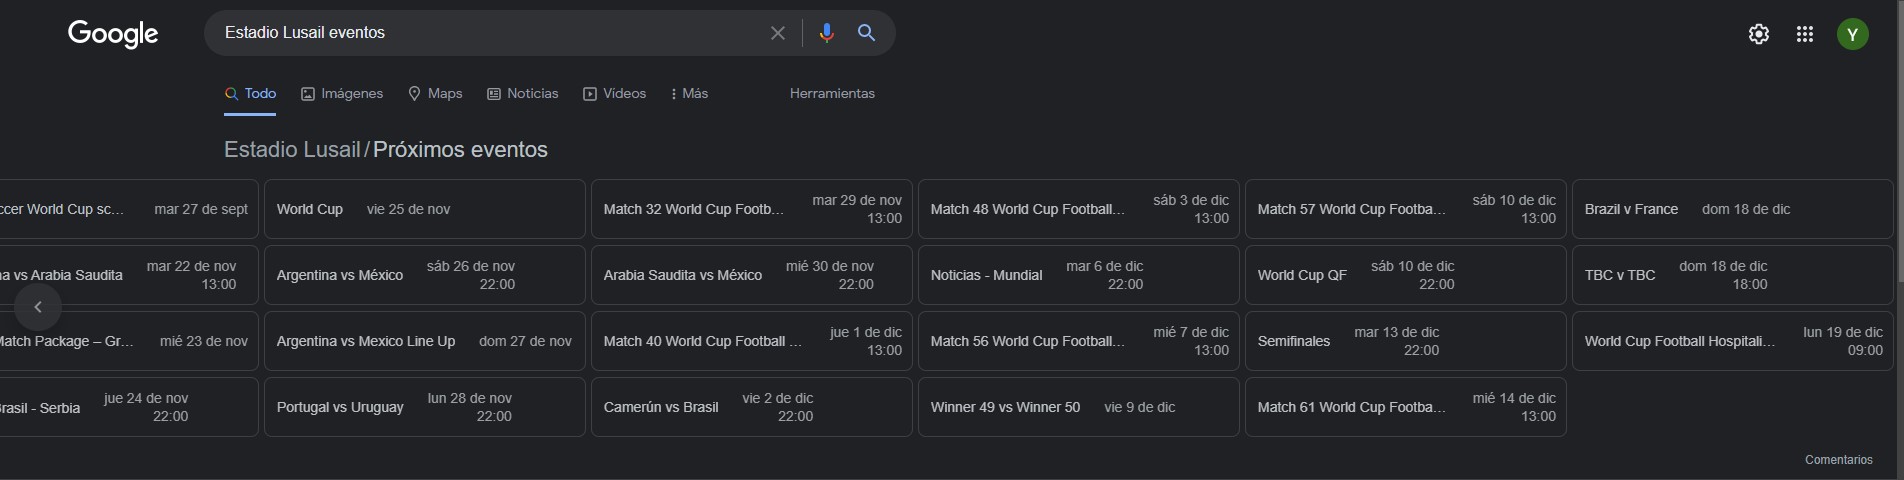The image size is (1904, 480).
Task: Open the Comentarios feedback link
Action: click(1838, 460)
